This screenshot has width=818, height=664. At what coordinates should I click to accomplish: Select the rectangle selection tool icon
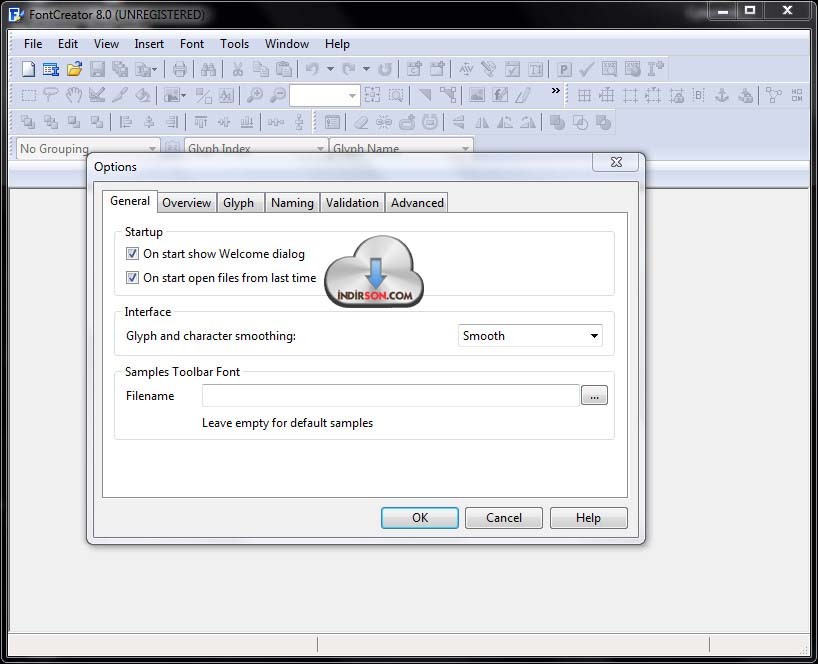pyautogui.click(x=28, y=95)
